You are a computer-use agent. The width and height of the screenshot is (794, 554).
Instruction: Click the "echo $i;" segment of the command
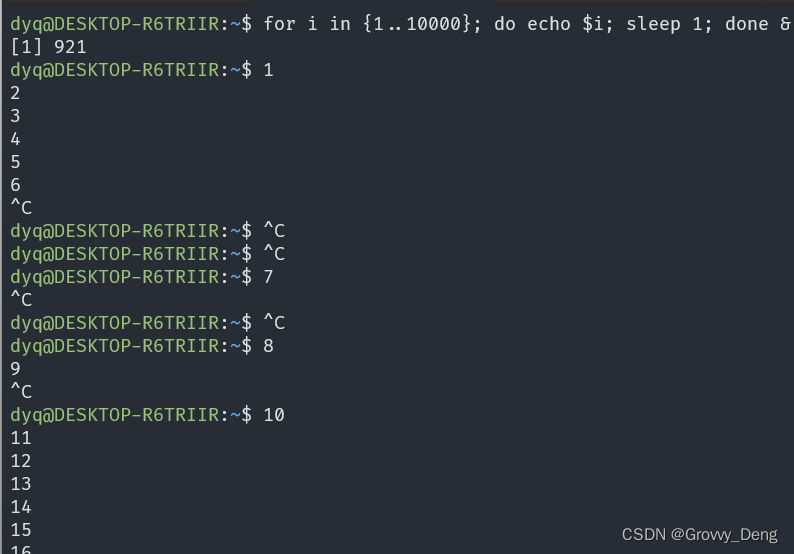tap(570, 24)
